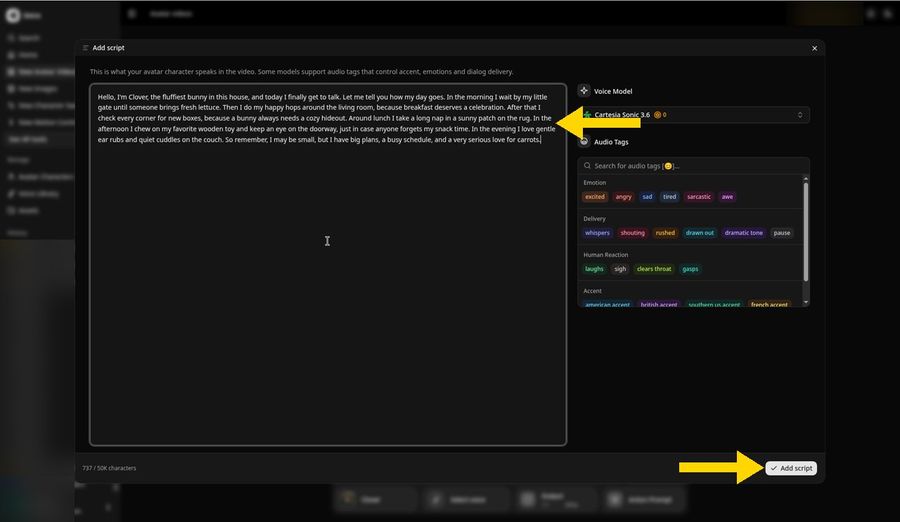This screenshot has height=522, width=900.
Task: Select the sigh human reaction tag
Action: pos(620,269)
